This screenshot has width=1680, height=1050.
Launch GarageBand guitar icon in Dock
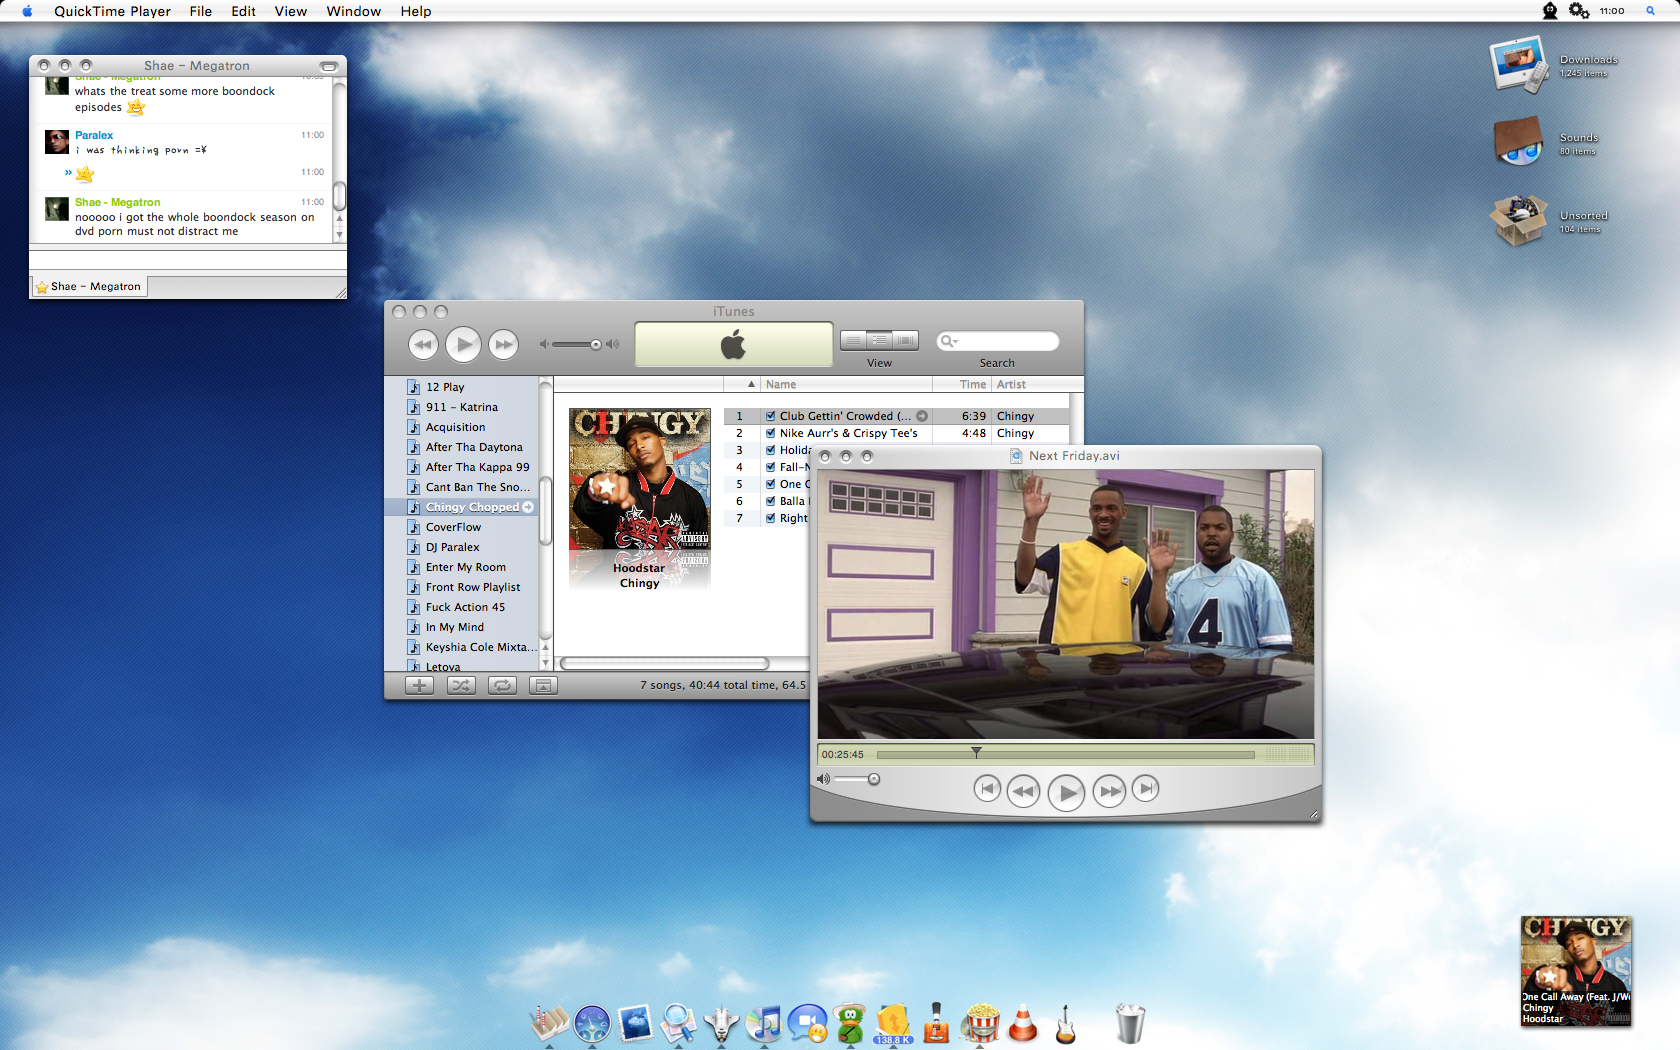pyautogui.click(x=1066, y=1023)
